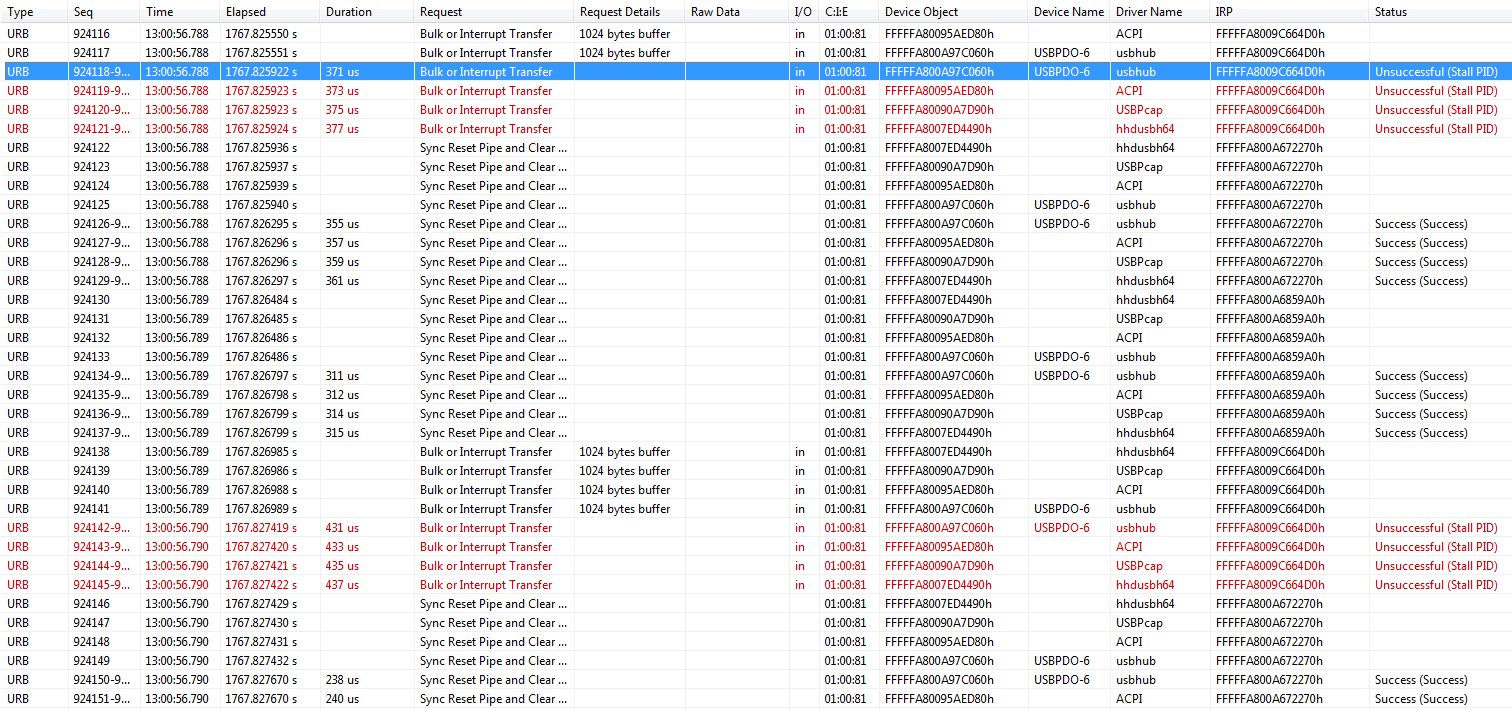The image size is (1512, 710).
Task: Click the 355 us duration cell
Action: [367, 224]
